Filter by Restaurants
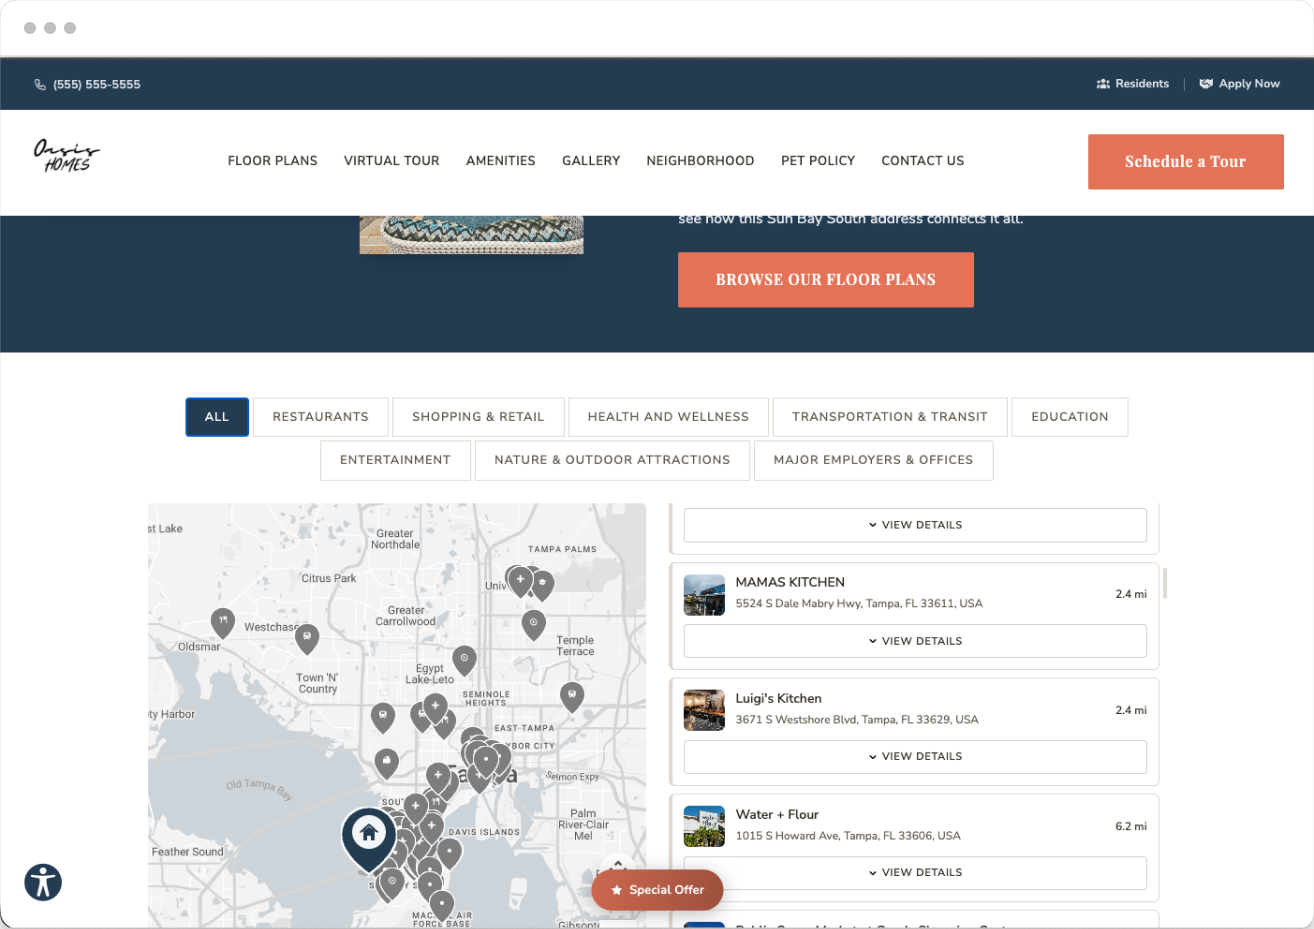 coord(320,417)
